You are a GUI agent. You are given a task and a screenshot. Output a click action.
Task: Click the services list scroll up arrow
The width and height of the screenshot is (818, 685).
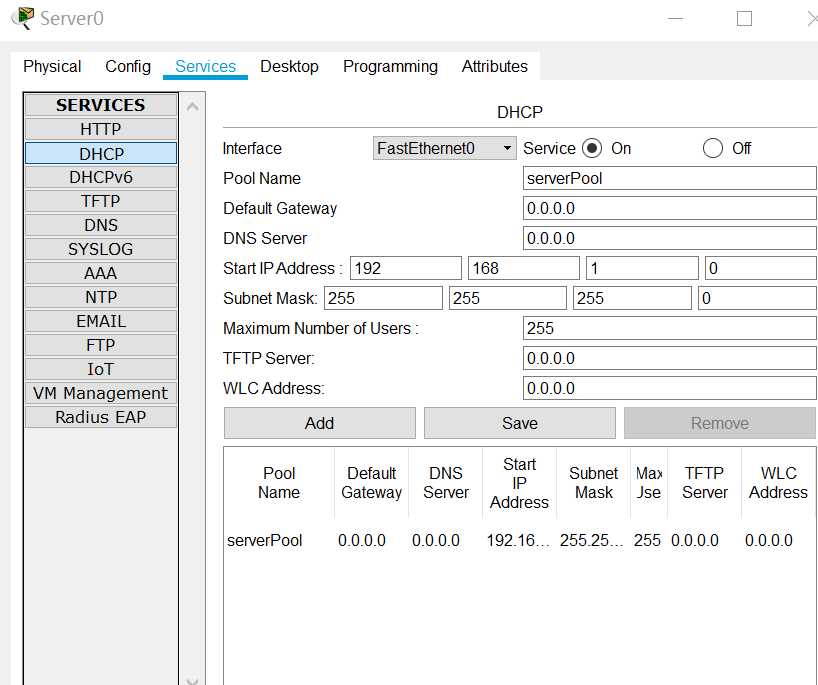click(193, 107)
